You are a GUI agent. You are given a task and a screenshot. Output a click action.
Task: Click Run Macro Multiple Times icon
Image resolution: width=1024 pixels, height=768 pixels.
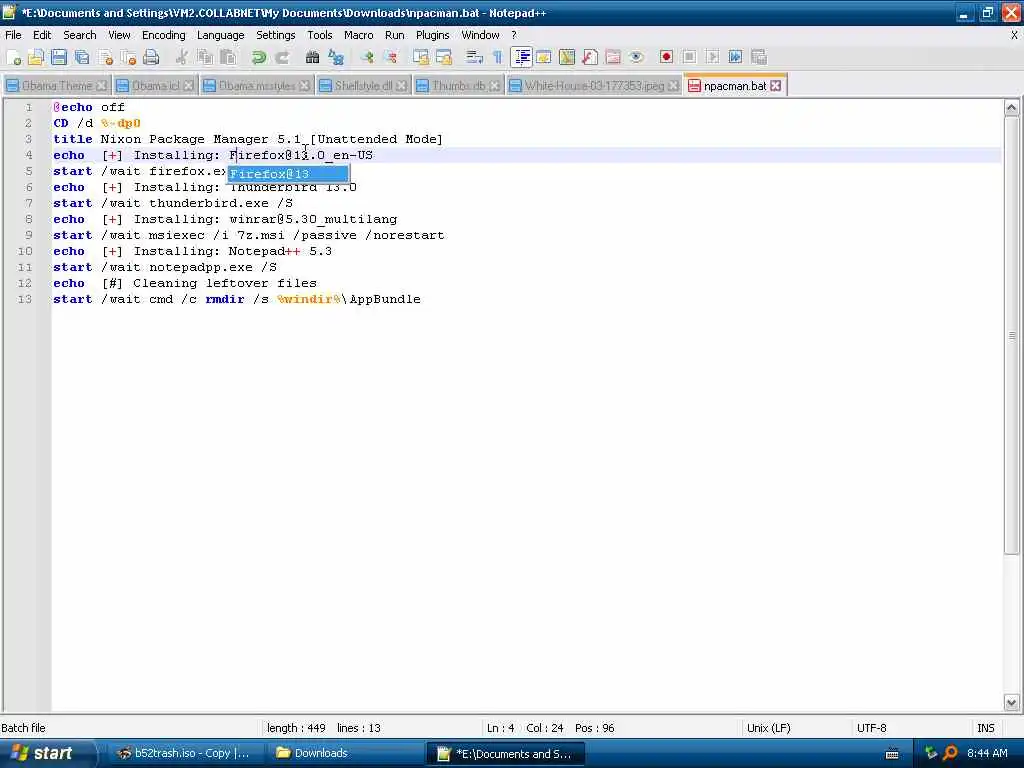tap(735, 57)
